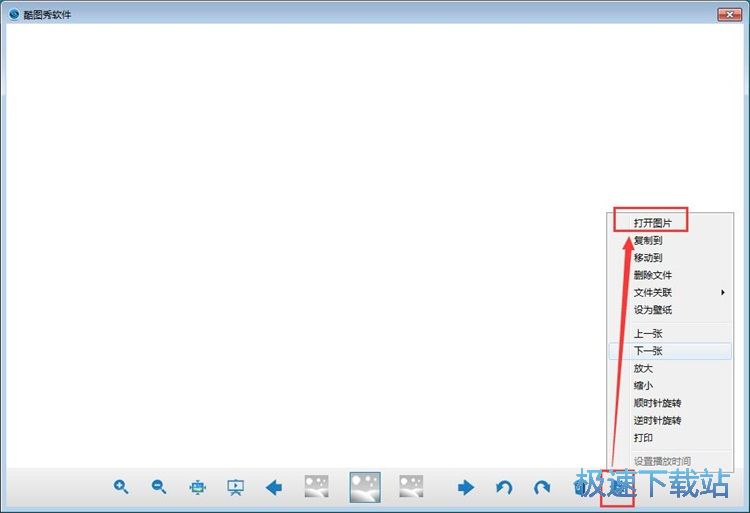
Task: Select 设为壁纸 menu entry
Action: pyautogui.click(x=670, y=309)
